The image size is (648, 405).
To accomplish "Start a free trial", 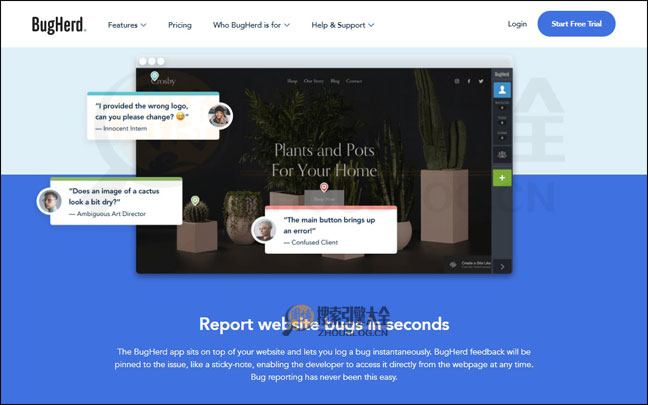I will pyautogui.click(x=576, y=24).
